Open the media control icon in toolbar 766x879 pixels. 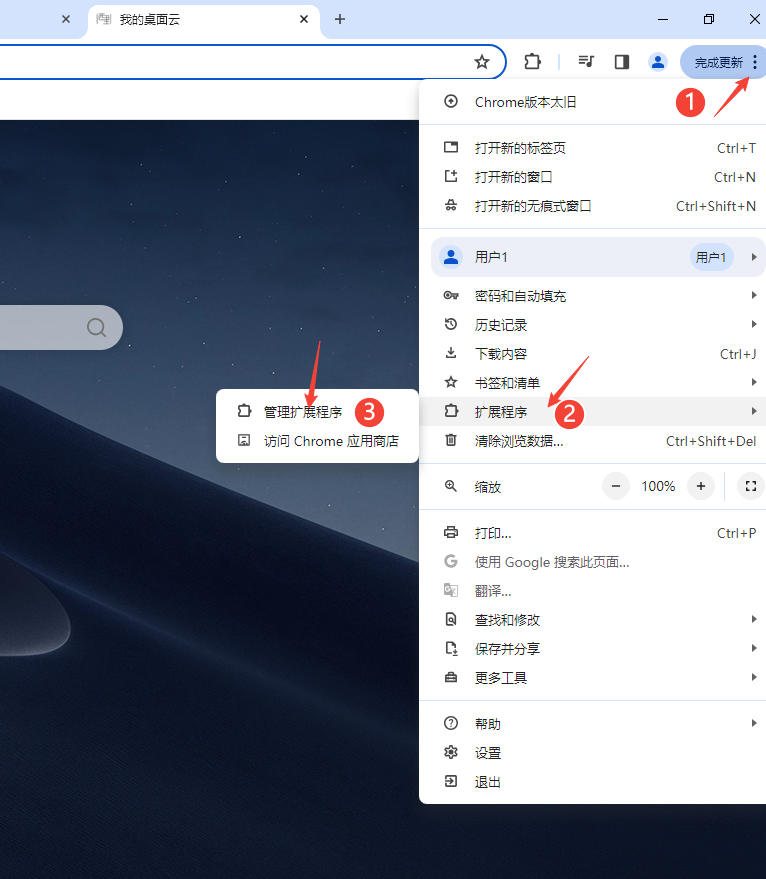coord(586,62)
